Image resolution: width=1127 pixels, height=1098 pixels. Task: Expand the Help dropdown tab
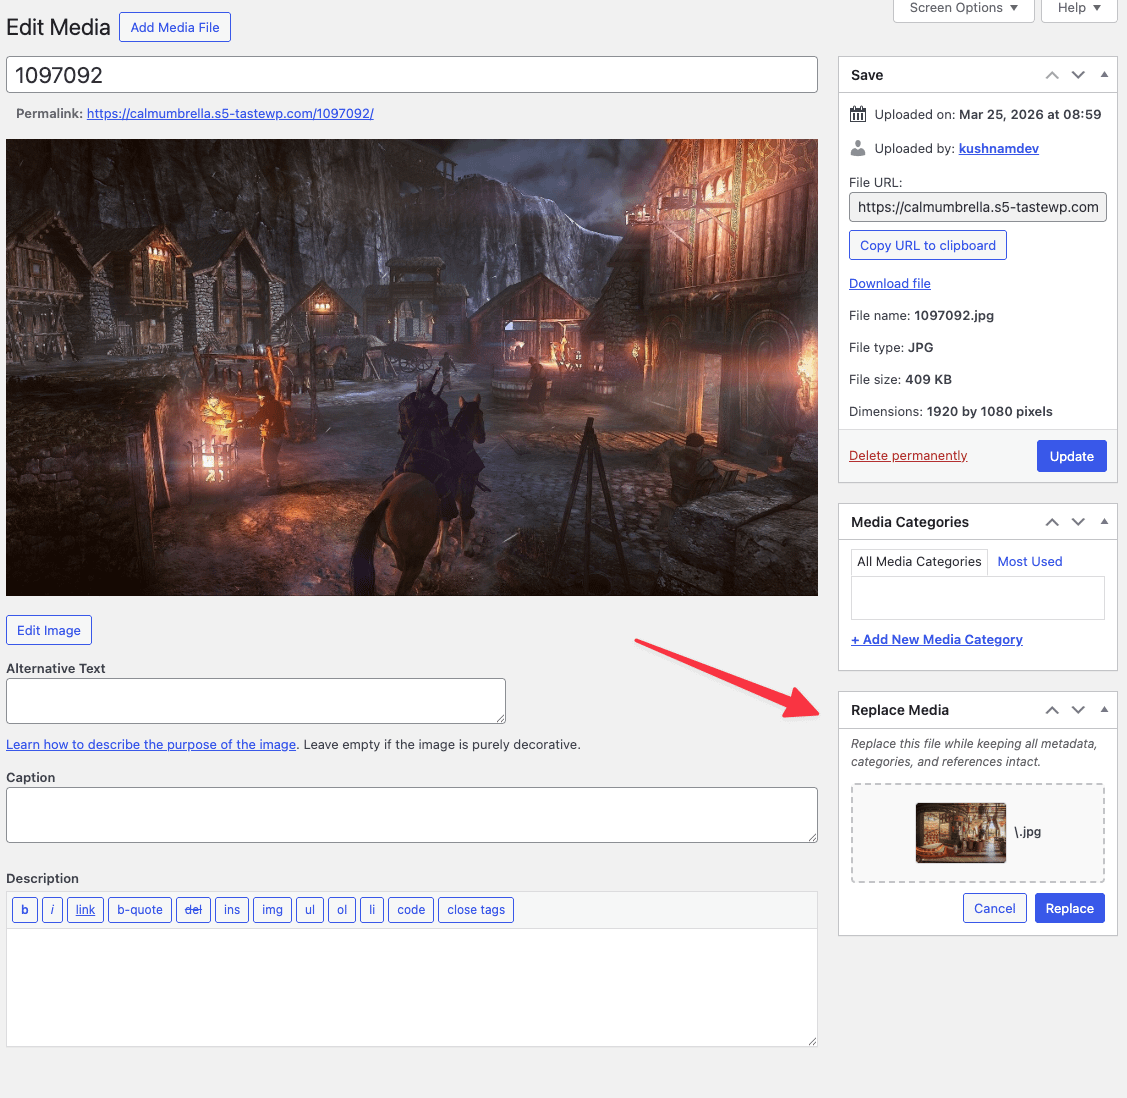click(1079, 8)
